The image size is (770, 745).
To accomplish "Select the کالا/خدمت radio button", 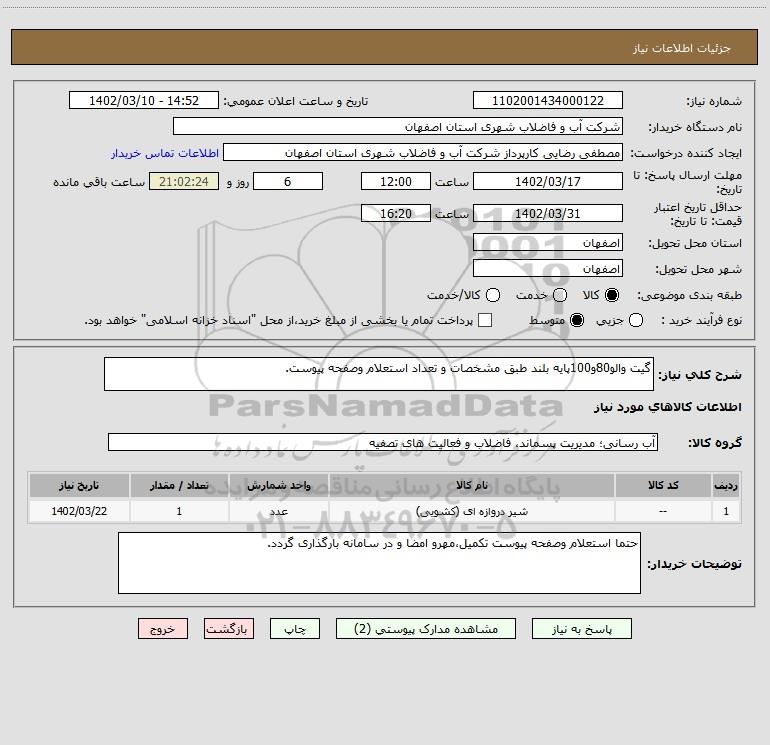I will [493, 295].
